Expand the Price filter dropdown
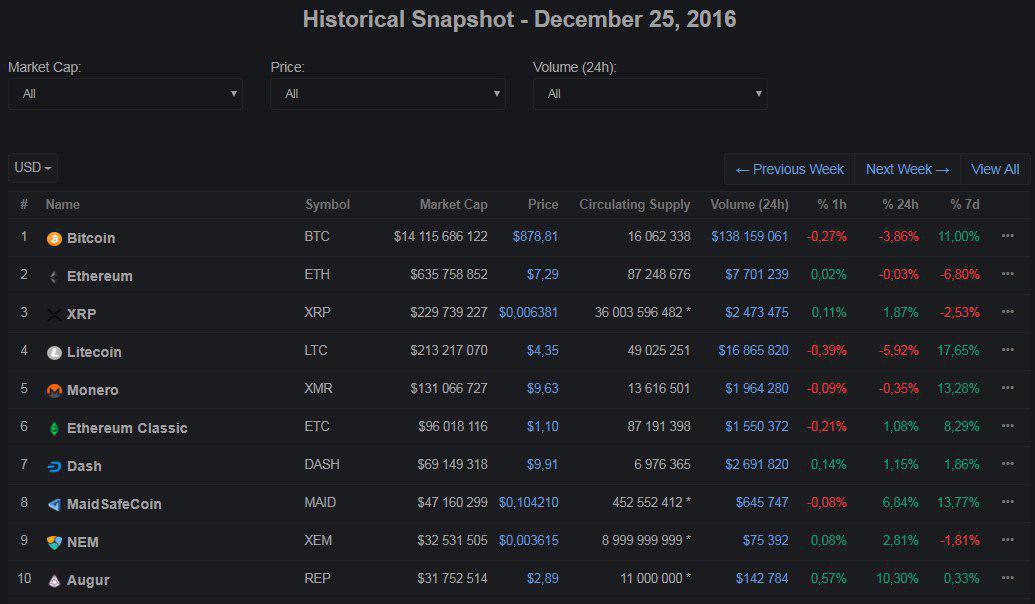The height and width of the screenshot is (604, 1035). [387, 94]
